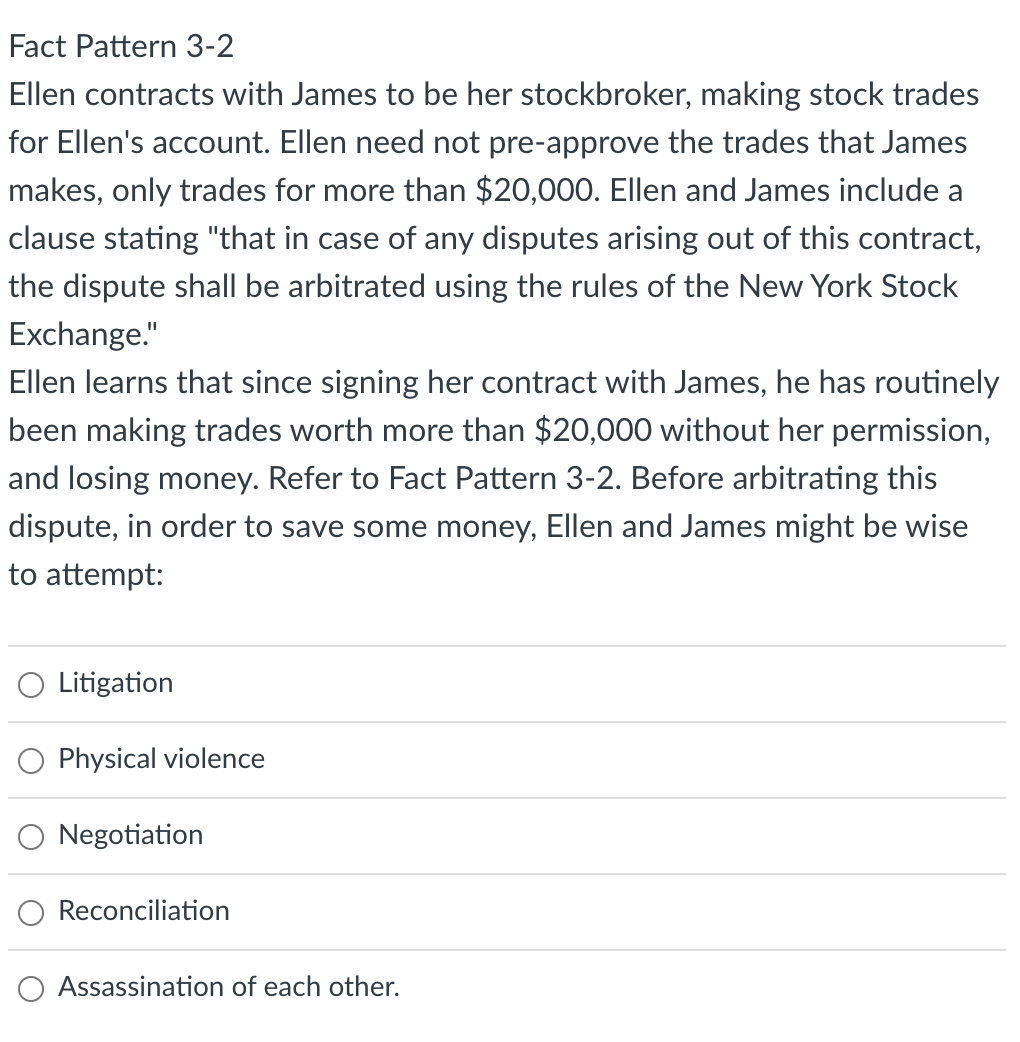Click the Physical violence answer label text
This screenshot has height=1042, width=1020.
pyautogui.click(x=161, y=759)
